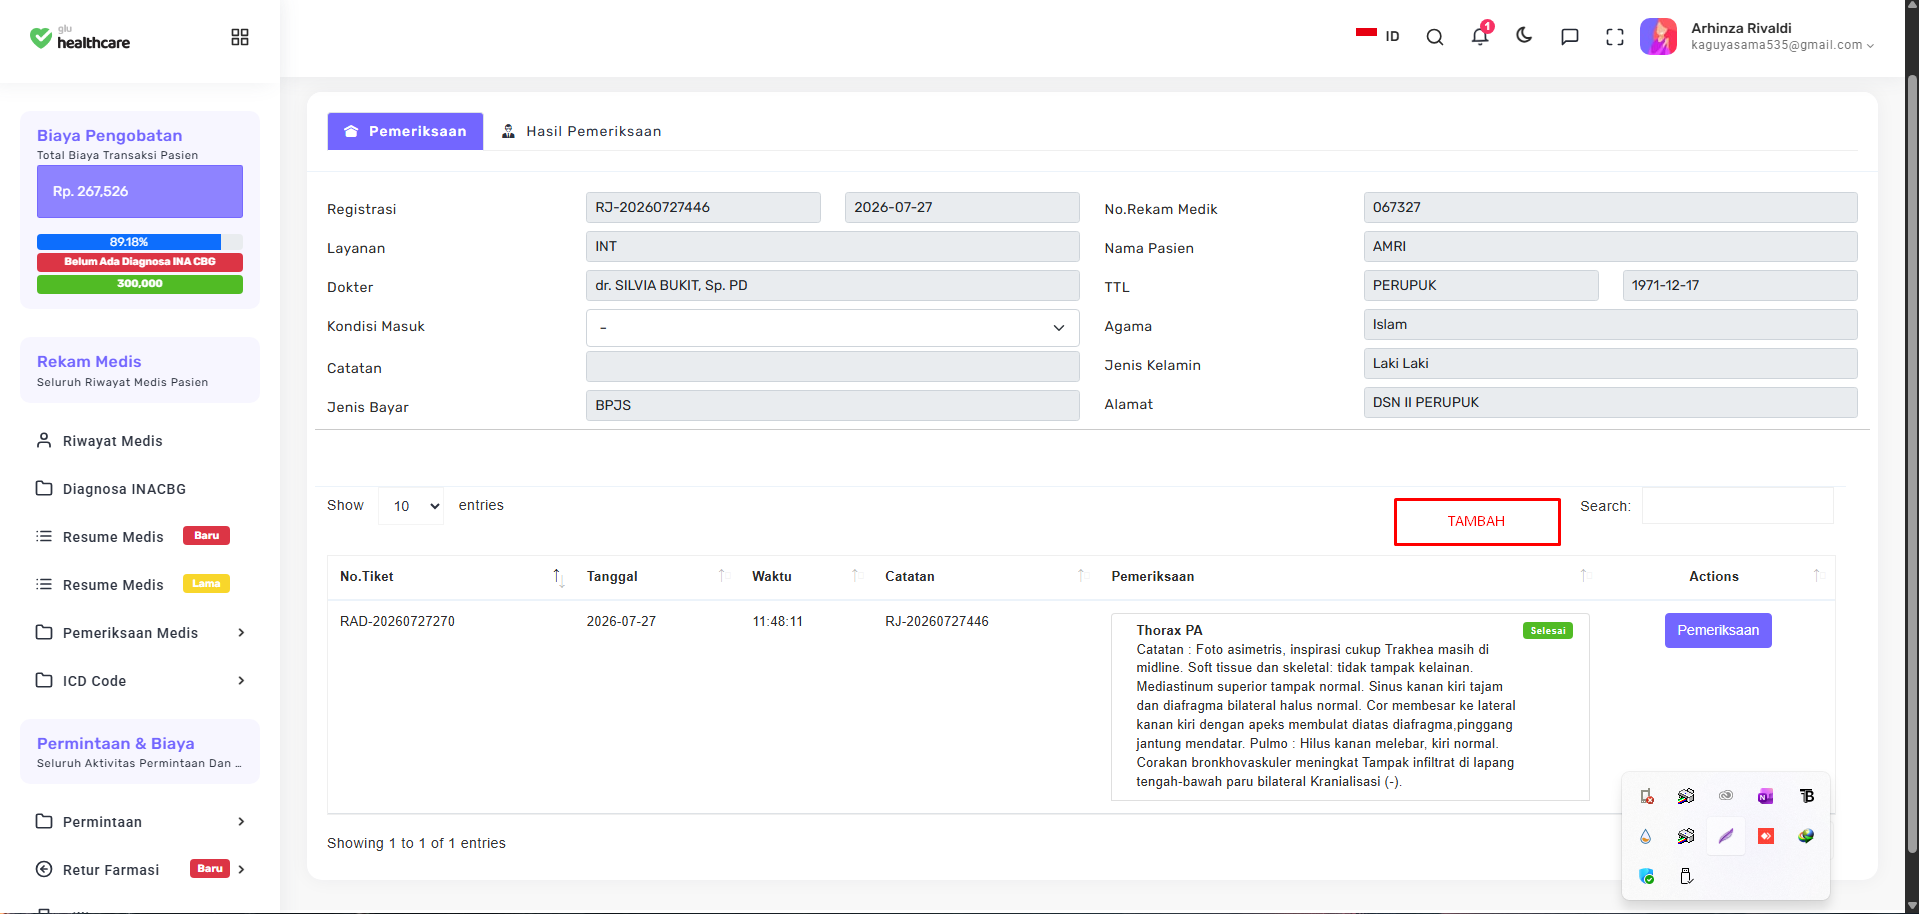Viewport: 1919px width, 914px height.
Task: Open the app grid menu icon
Action: [x=240, y=37]
